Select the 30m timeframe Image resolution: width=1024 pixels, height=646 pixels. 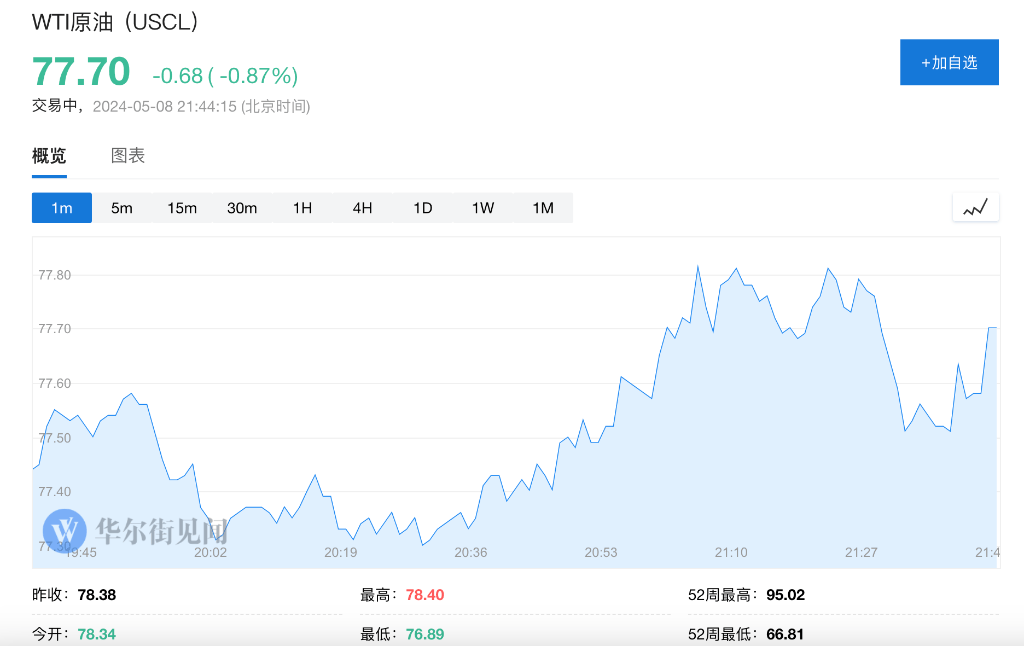point(242,208)
